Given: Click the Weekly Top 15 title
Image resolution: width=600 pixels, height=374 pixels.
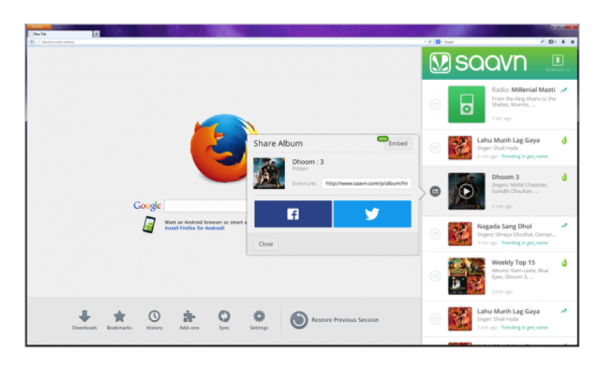Looking at the screenshot, I should (513, 262).
